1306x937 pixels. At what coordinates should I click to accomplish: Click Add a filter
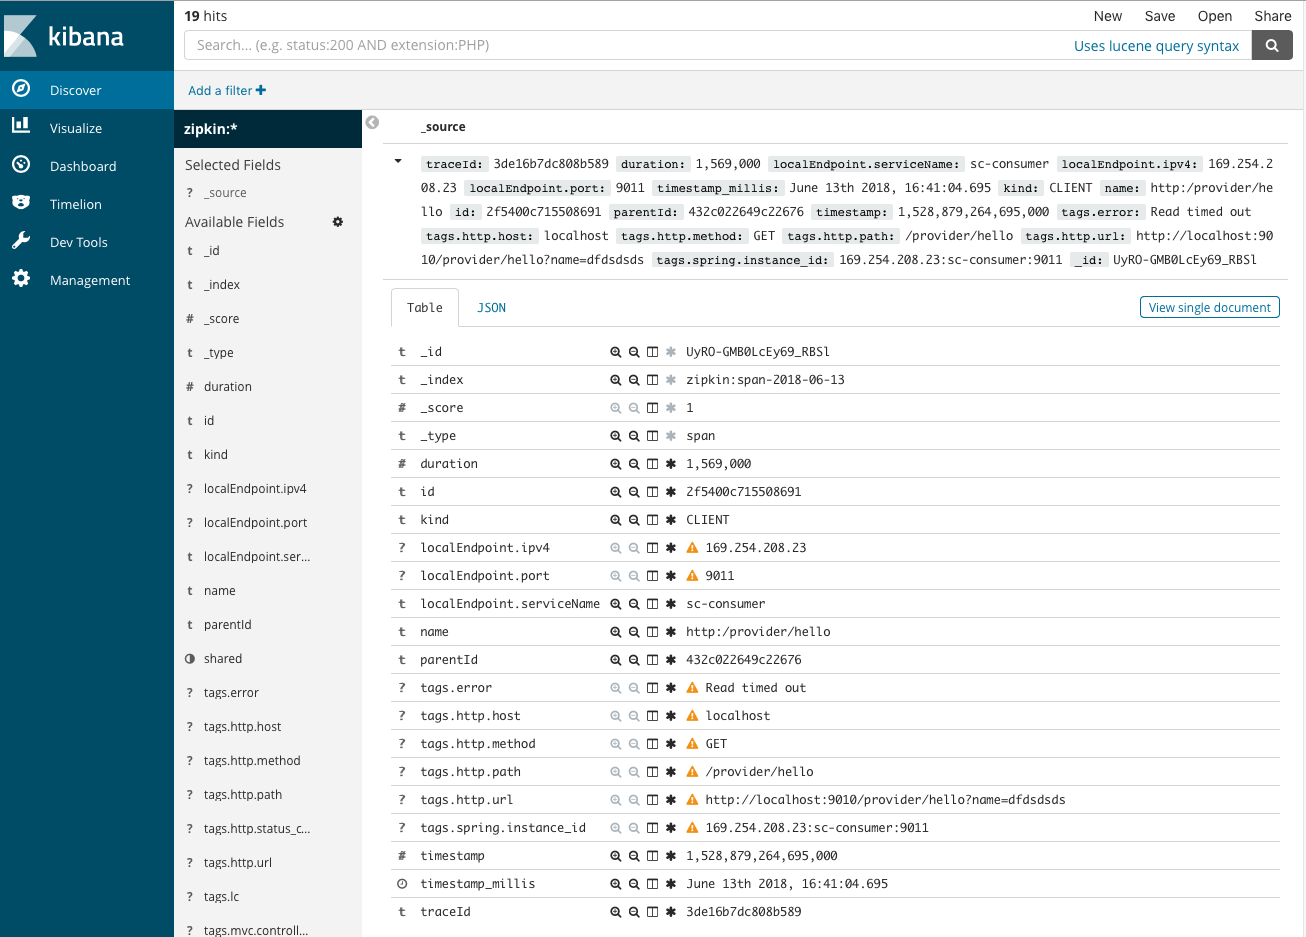click(x=227, y=90)
